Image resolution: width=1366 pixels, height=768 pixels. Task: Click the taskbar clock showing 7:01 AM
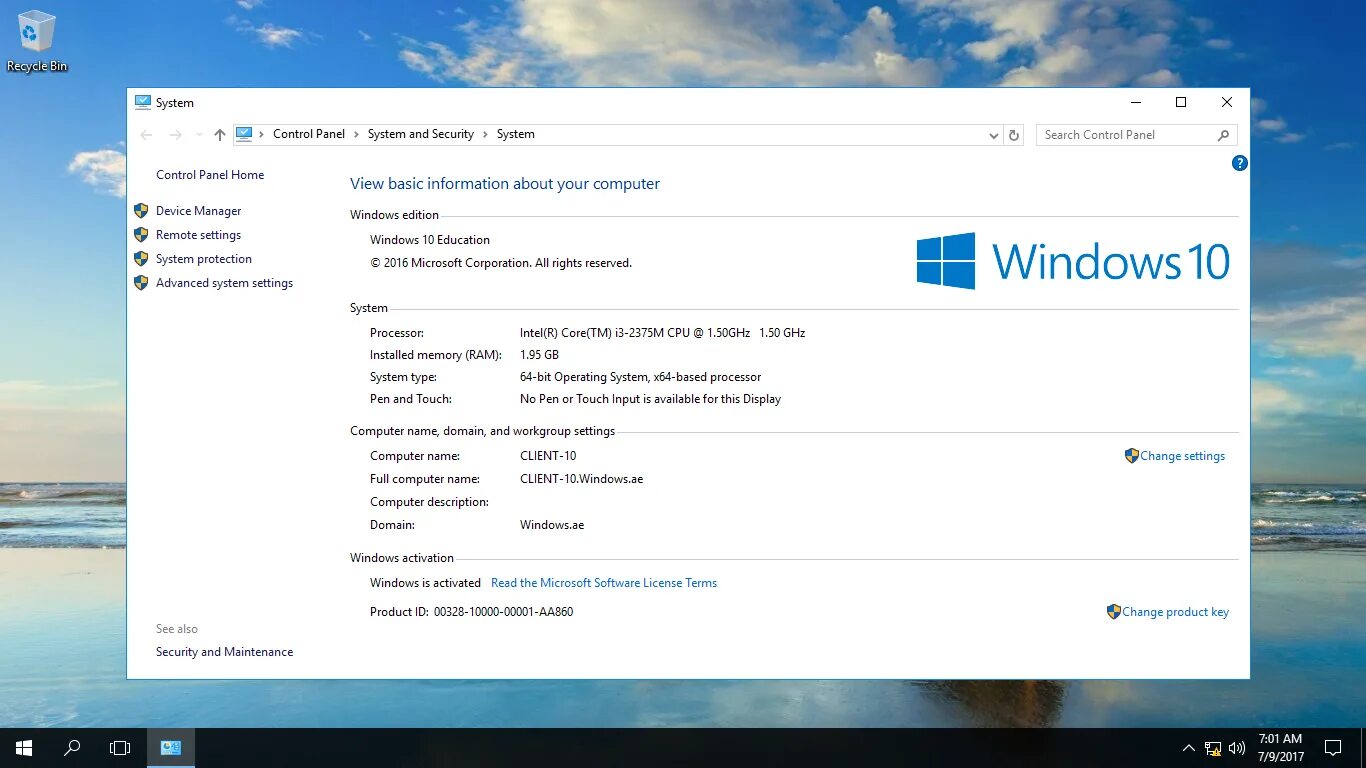click(x=1280, y=747)
